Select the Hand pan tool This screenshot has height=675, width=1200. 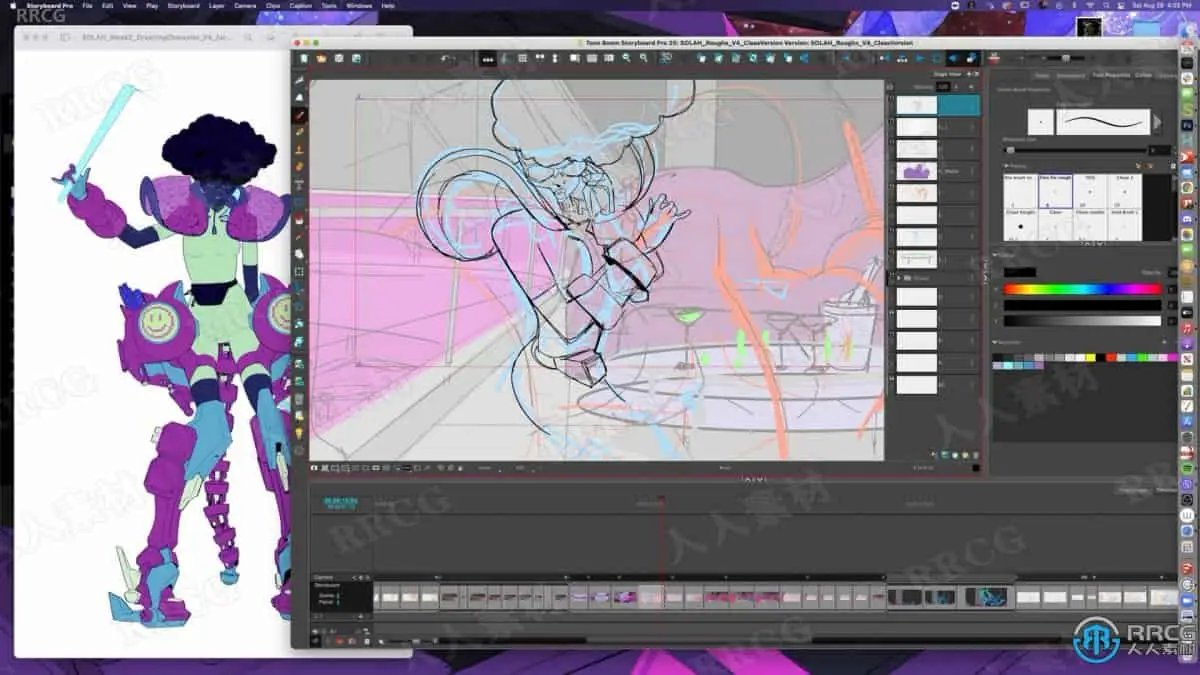(x=299, y=254)
